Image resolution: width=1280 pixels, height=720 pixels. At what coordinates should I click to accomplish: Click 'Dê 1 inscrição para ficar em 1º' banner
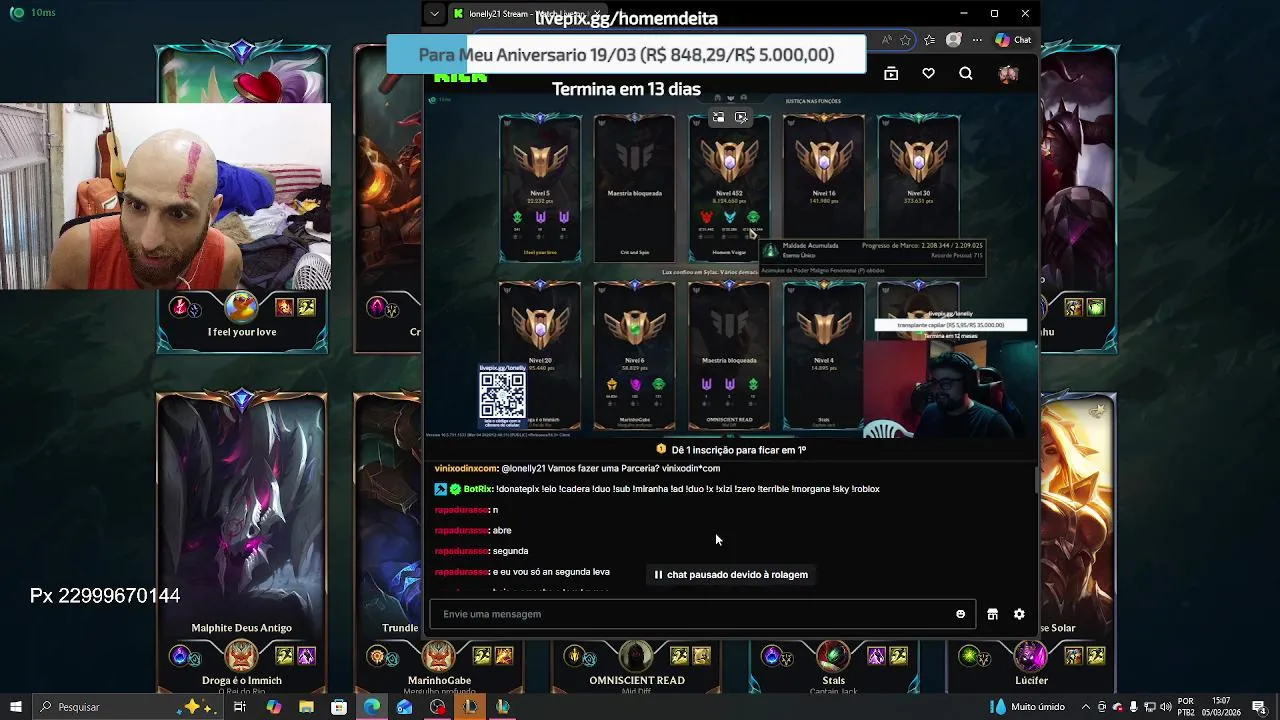731,450
